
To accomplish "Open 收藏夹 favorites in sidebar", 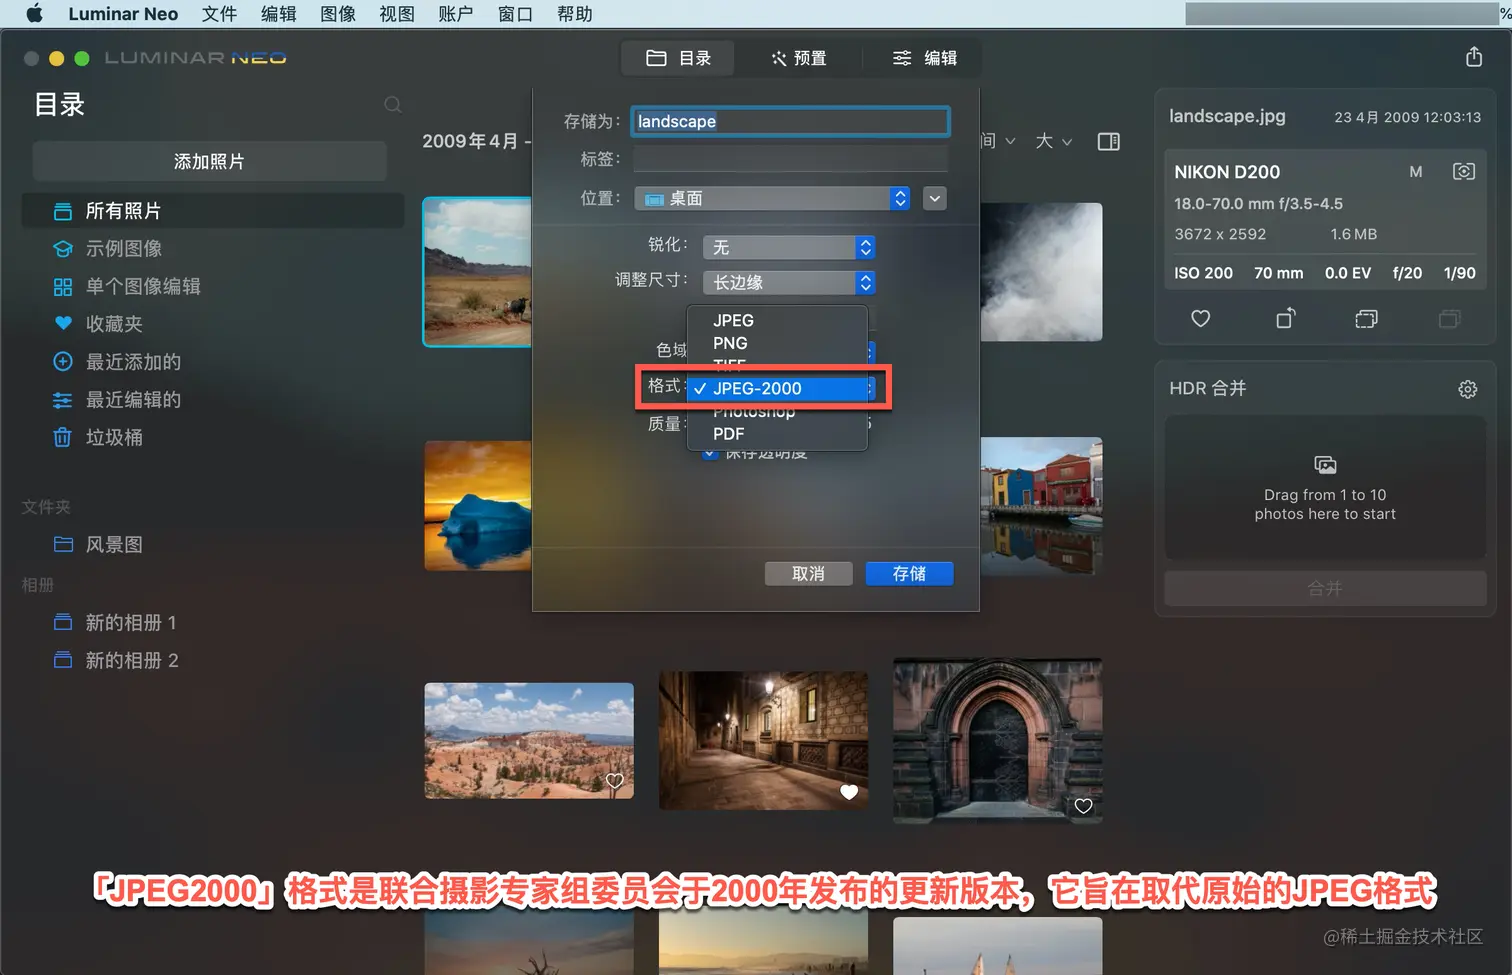I will [212, 324].
